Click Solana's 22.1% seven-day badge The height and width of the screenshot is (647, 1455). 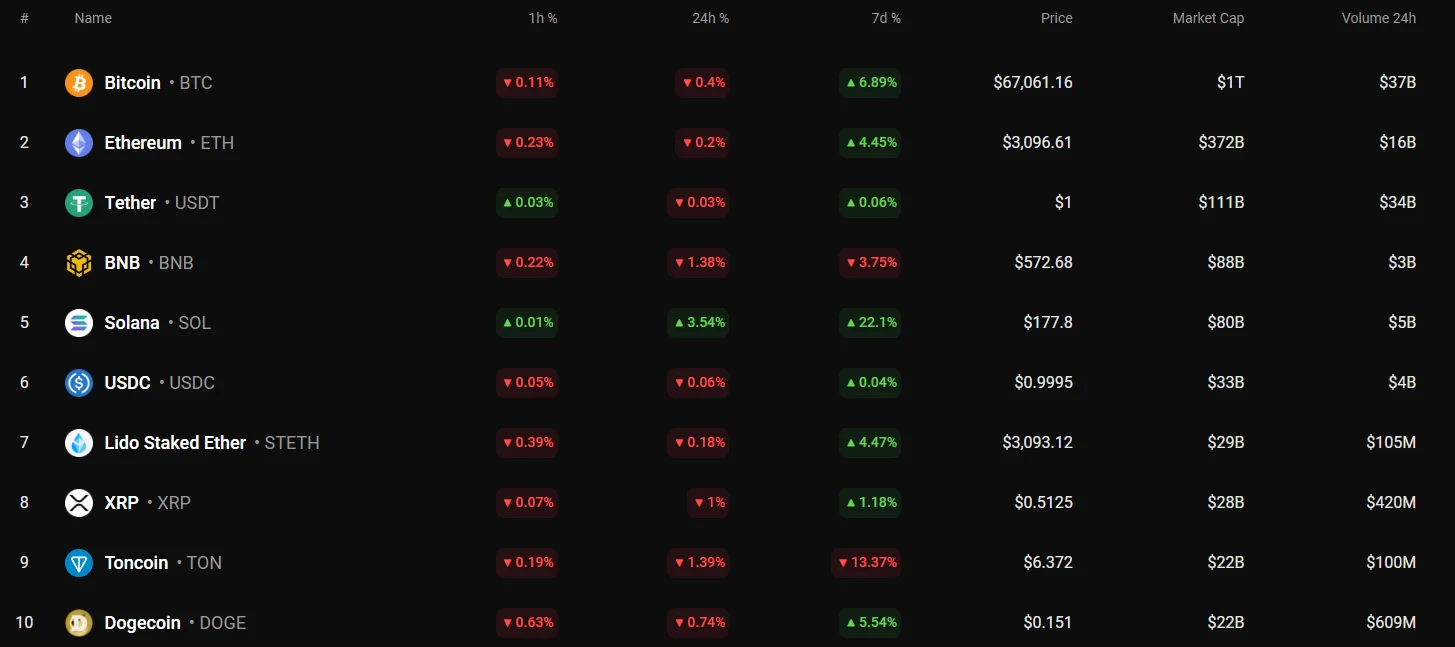(x=870, y=322)
